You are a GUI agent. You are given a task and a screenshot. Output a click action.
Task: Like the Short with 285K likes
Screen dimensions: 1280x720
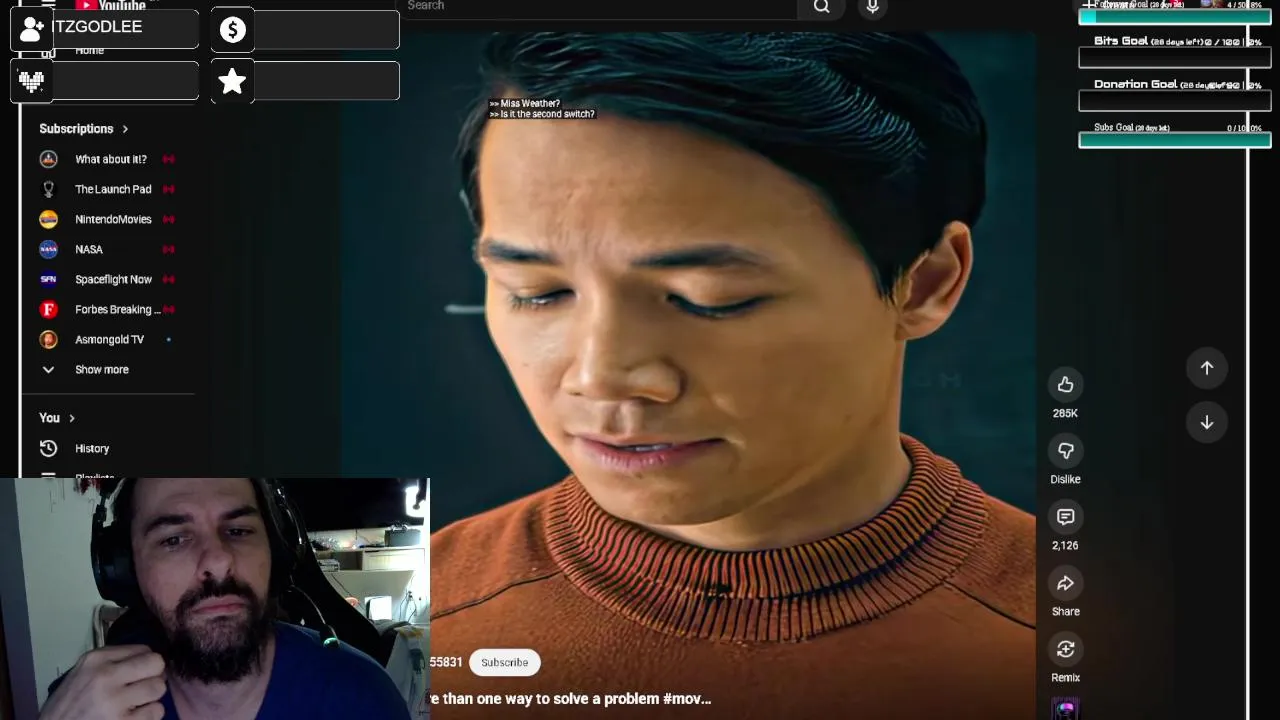1065,385
